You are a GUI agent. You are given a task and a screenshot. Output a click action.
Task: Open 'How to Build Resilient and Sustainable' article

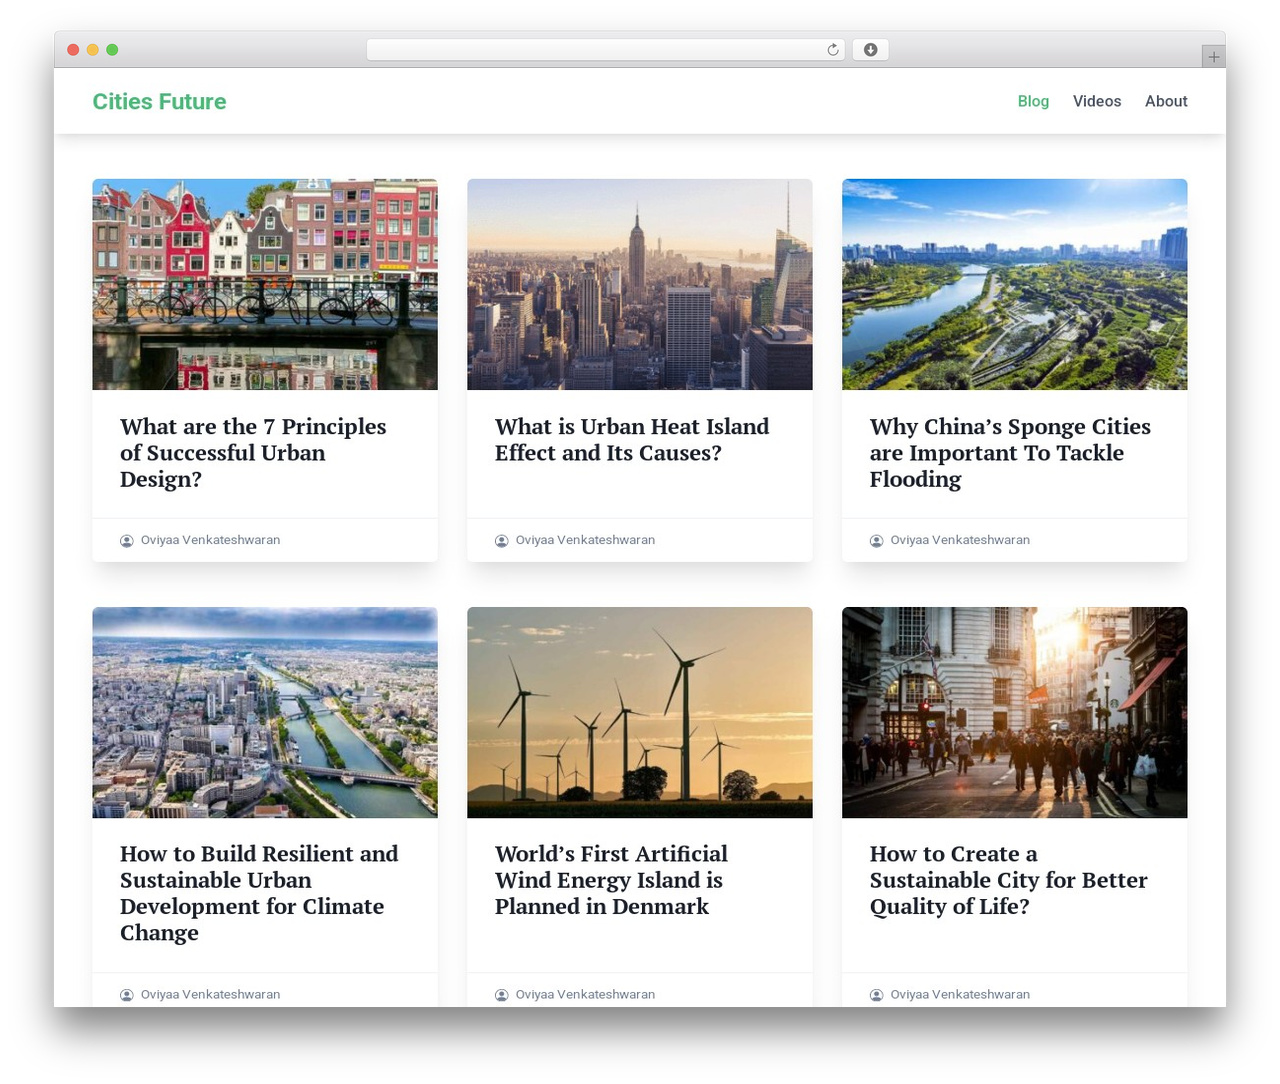coord(259,893)
